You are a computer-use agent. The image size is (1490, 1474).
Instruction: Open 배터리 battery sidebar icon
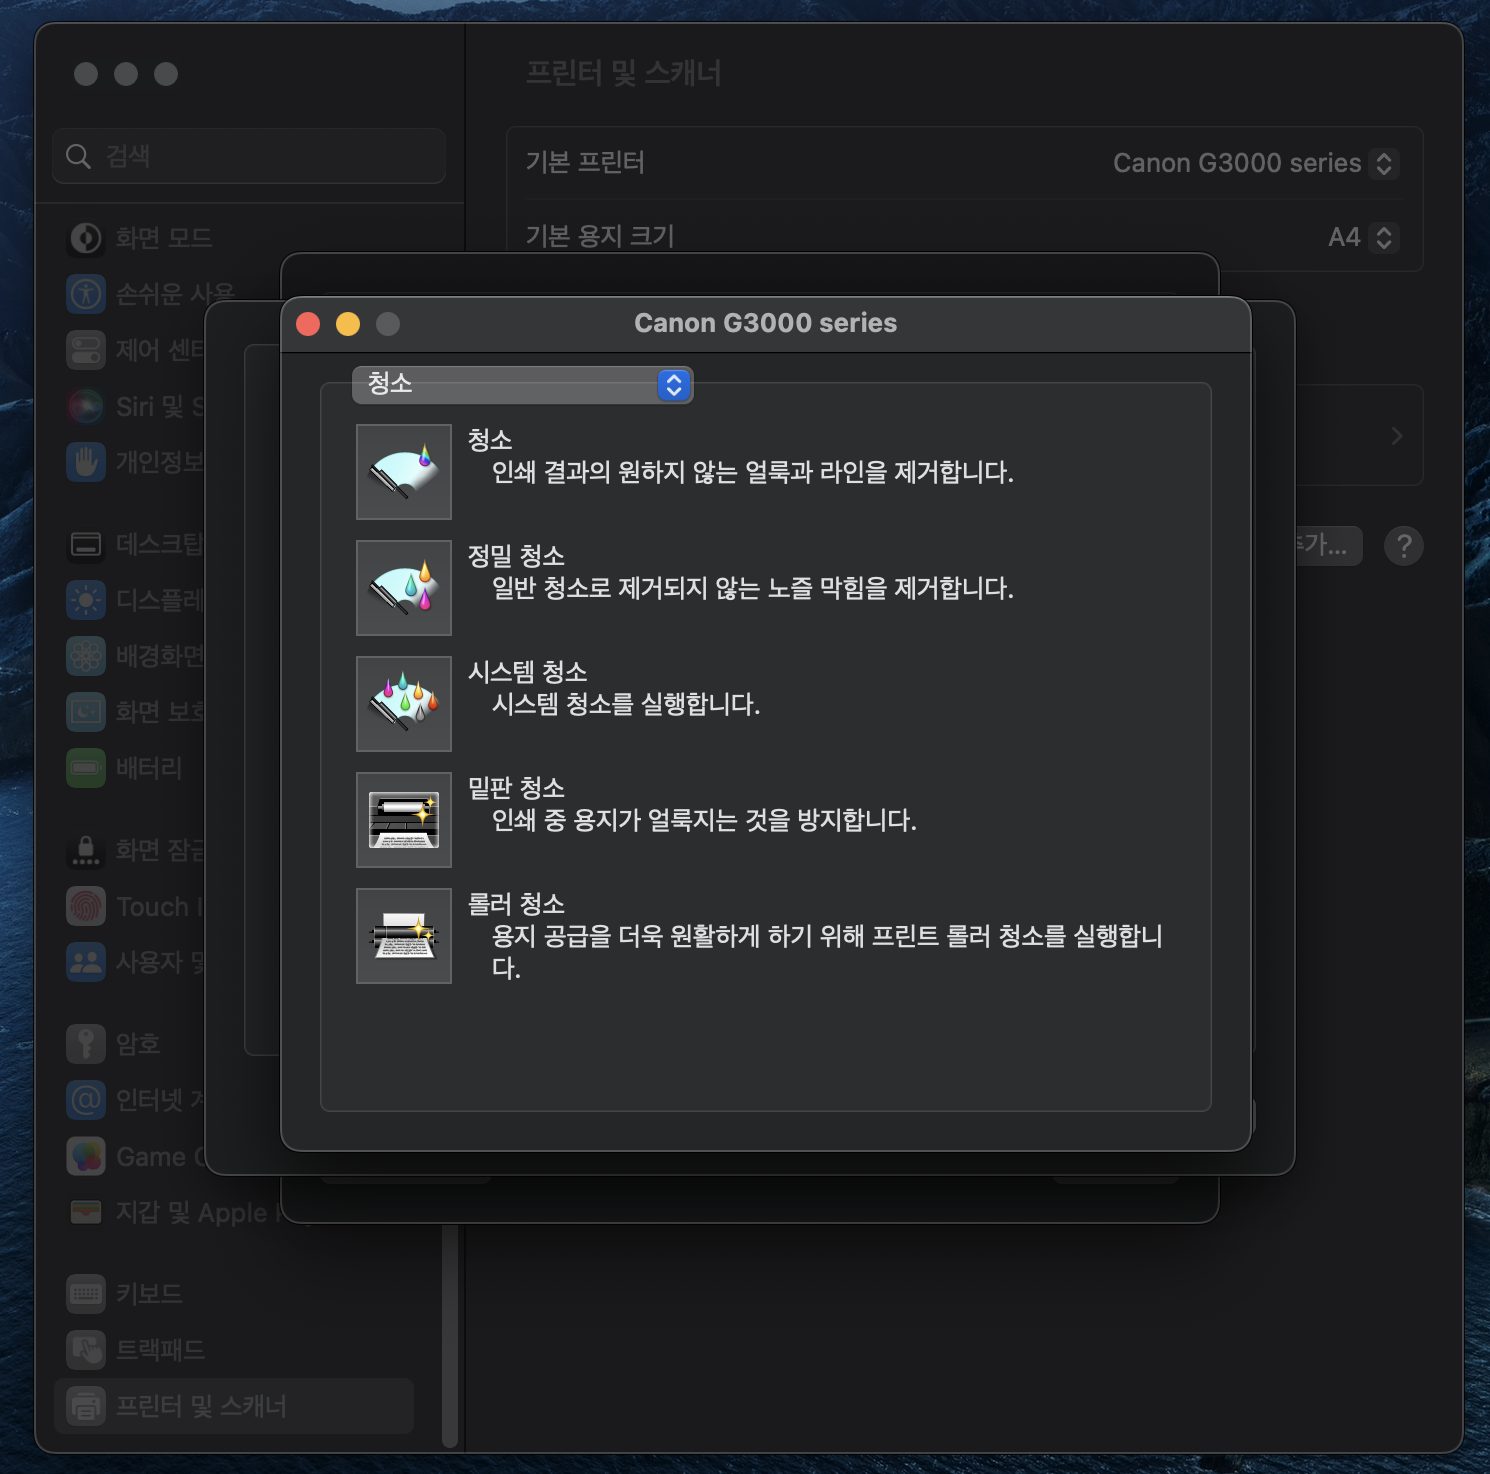[x=86, y=768]
